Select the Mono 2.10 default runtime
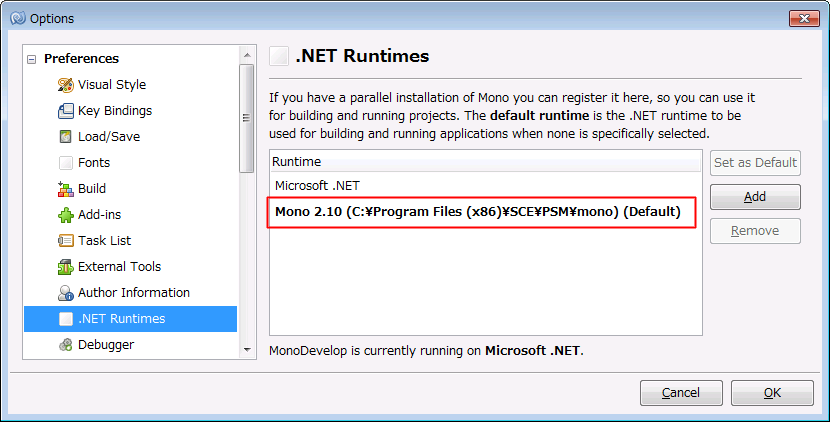The height and width of the screenshot is (422, 830). click(x=479, y=212)
